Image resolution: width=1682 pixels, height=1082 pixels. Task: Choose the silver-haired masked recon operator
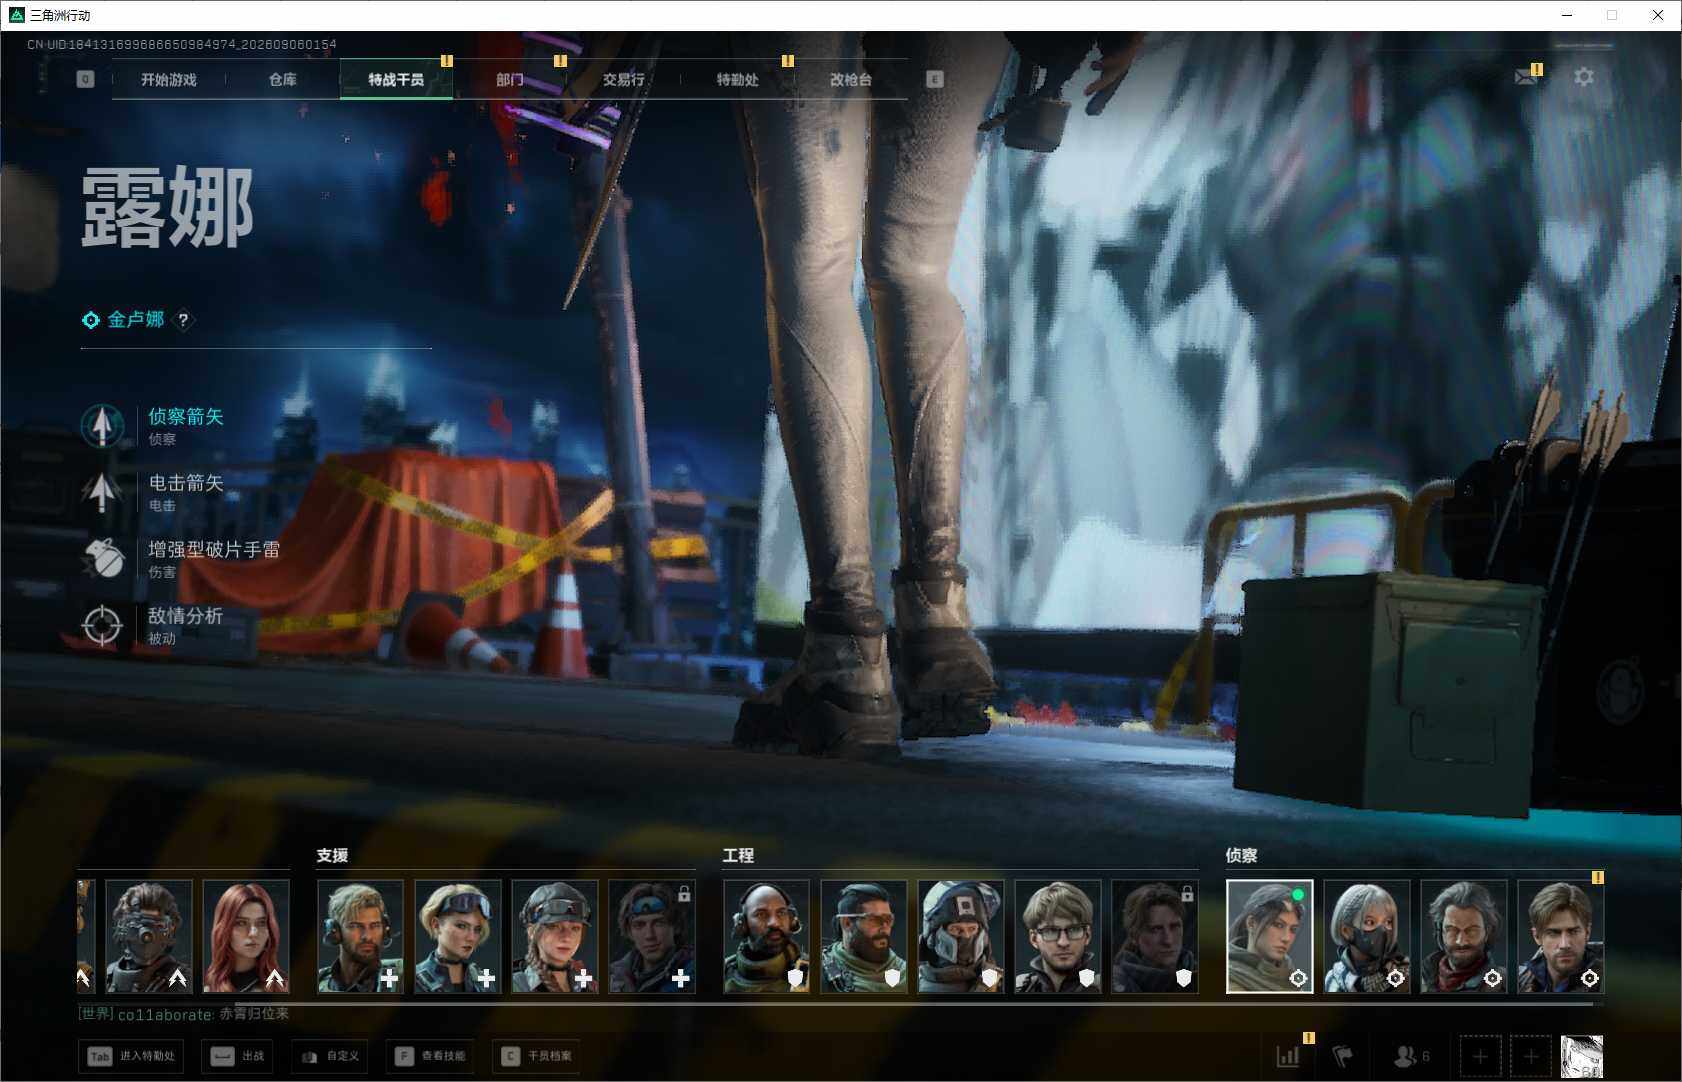pyautogui.click(x=1367, y=936)
